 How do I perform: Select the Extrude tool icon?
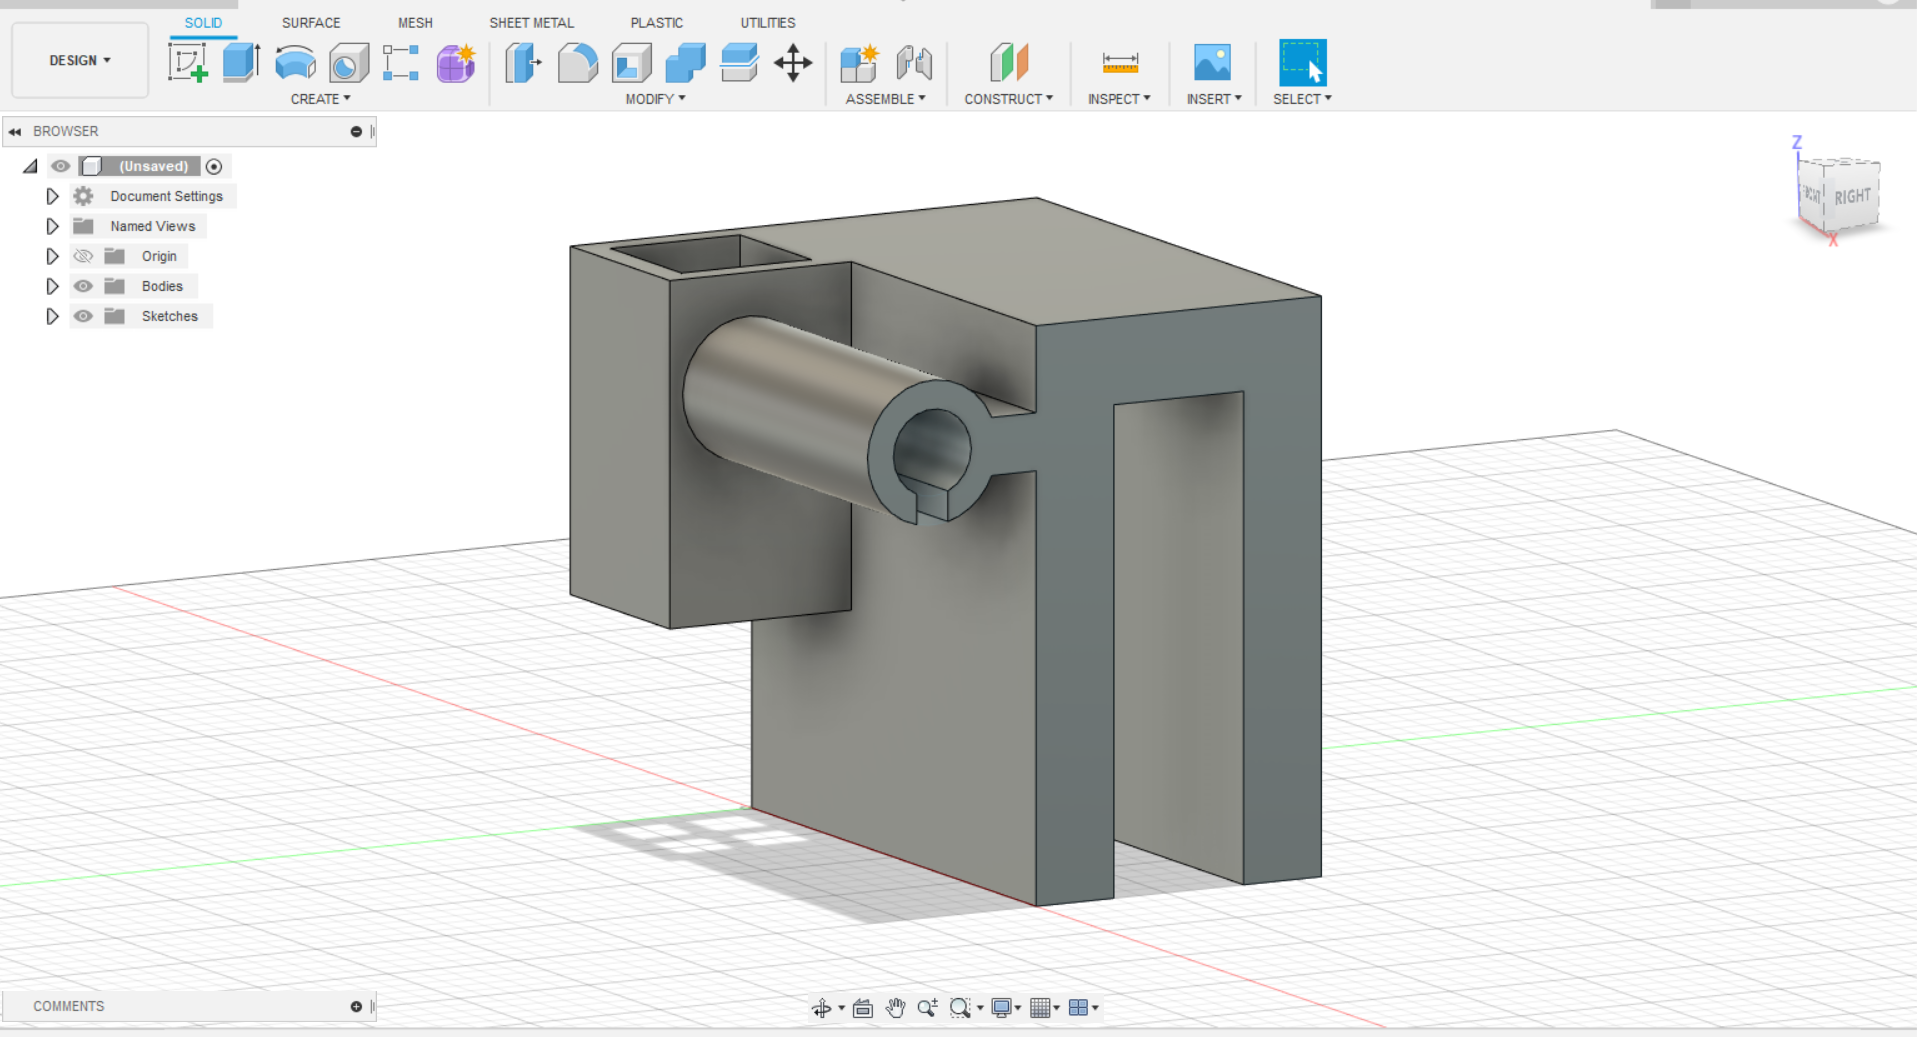(x=241, y=63)
